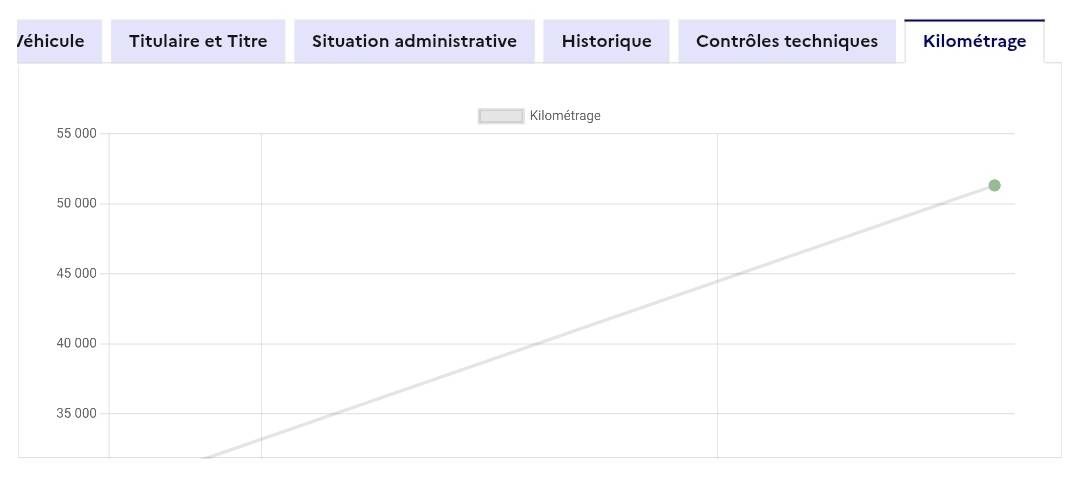The width and height of the screenshot is (1079, 493).
Task: Click the 35 000 axis label
Action: (x=76, y=414)
